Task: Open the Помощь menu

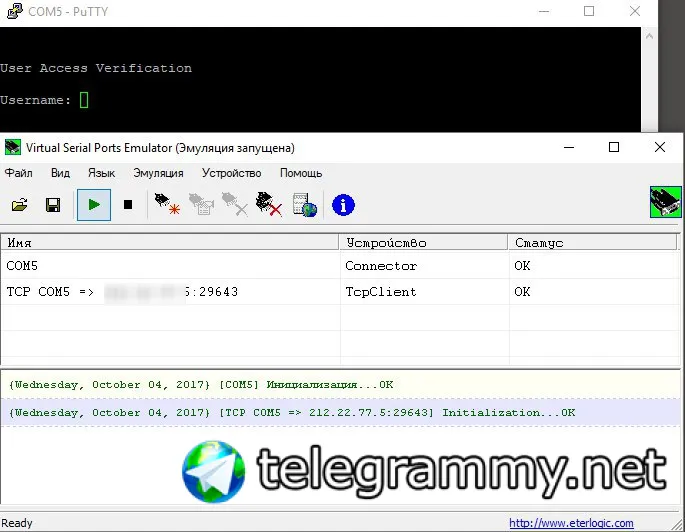Action: [301, 173]
